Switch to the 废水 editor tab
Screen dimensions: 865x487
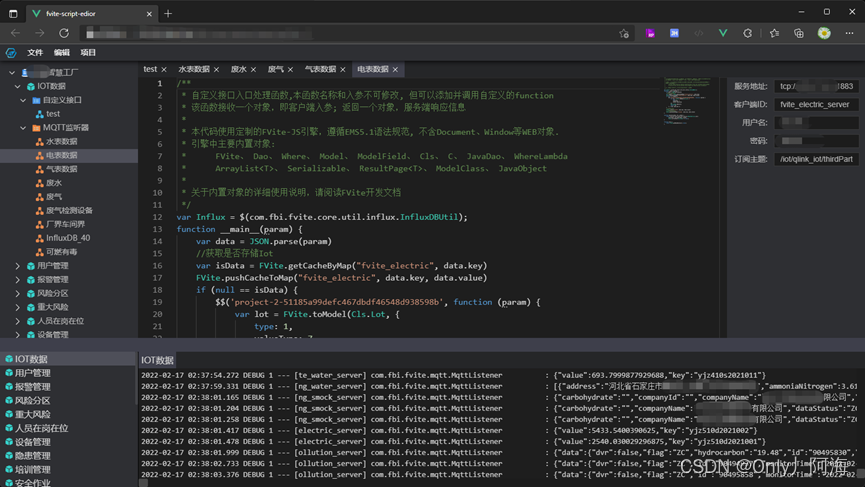[239, 69]
